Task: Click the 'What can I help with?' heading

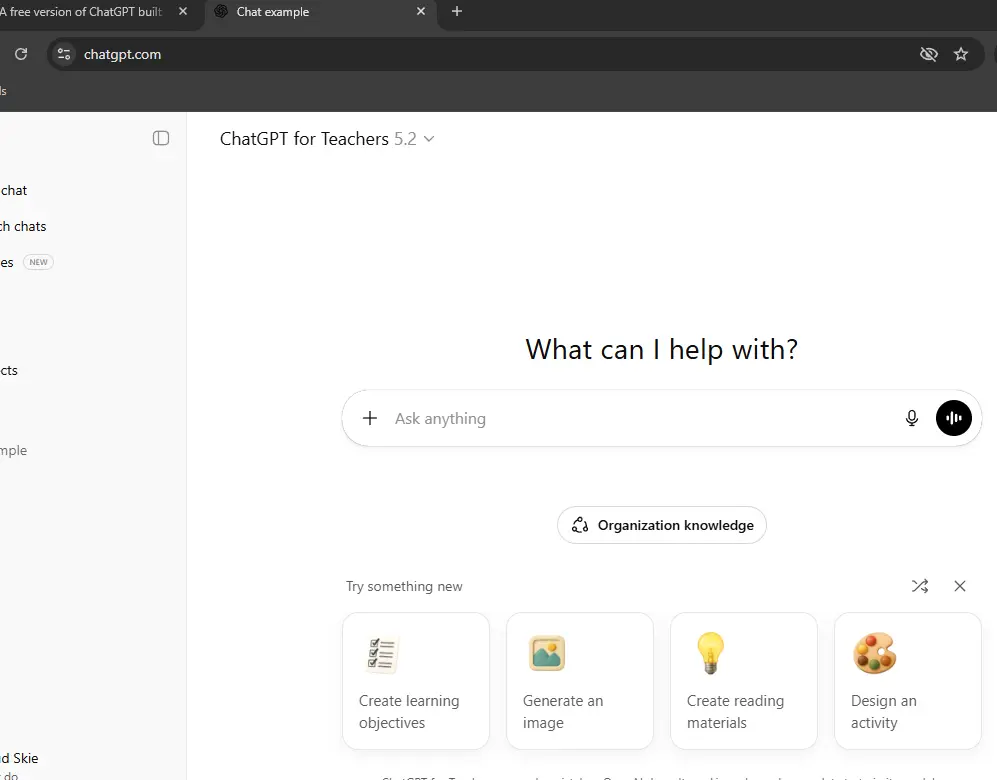Action: tap(661, 349)
